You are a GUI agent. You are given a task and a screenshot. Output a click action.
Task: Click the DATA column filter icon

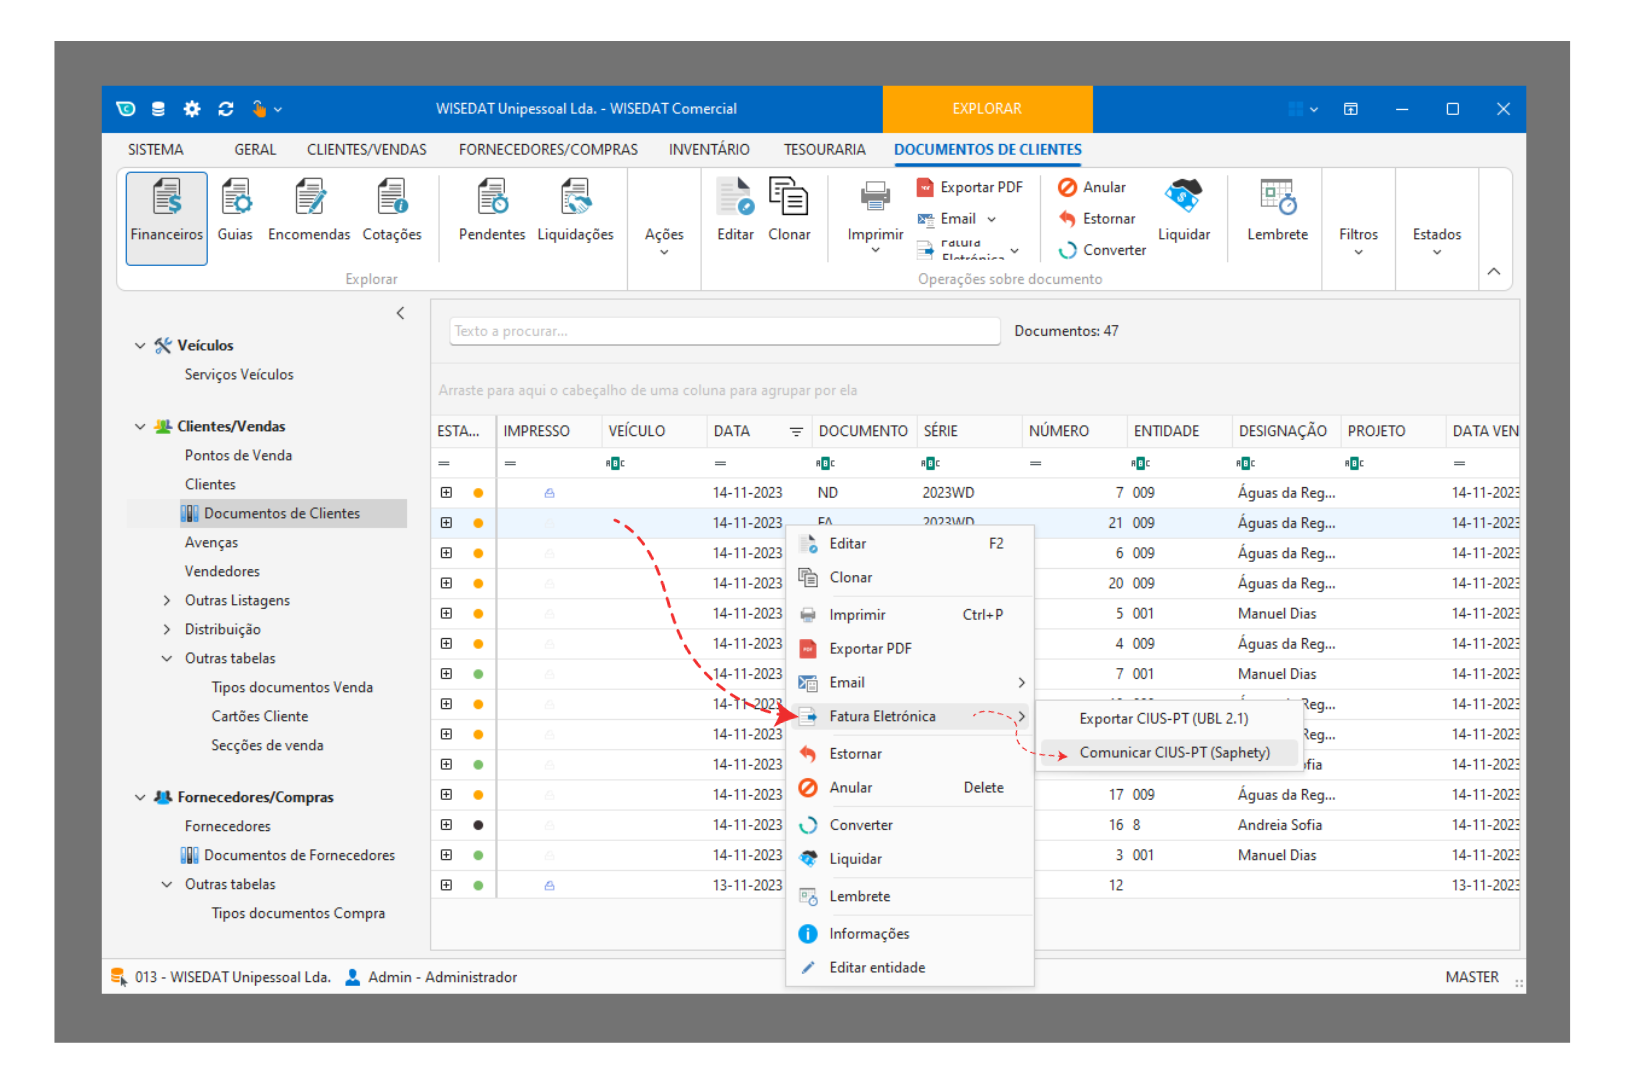(x=796, y=432)
